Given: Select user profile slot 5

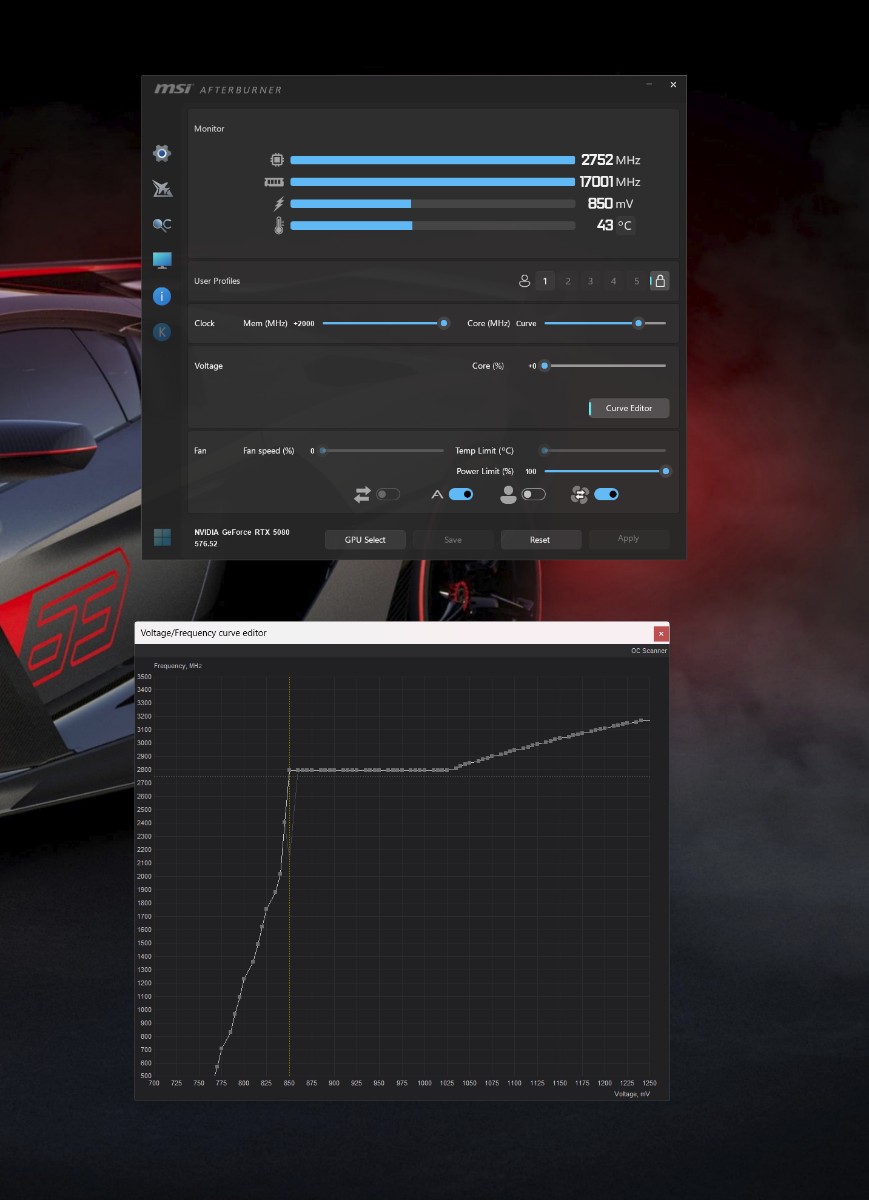Looking at the screenshot, I should pyautogui.click(x=636, y=281).
